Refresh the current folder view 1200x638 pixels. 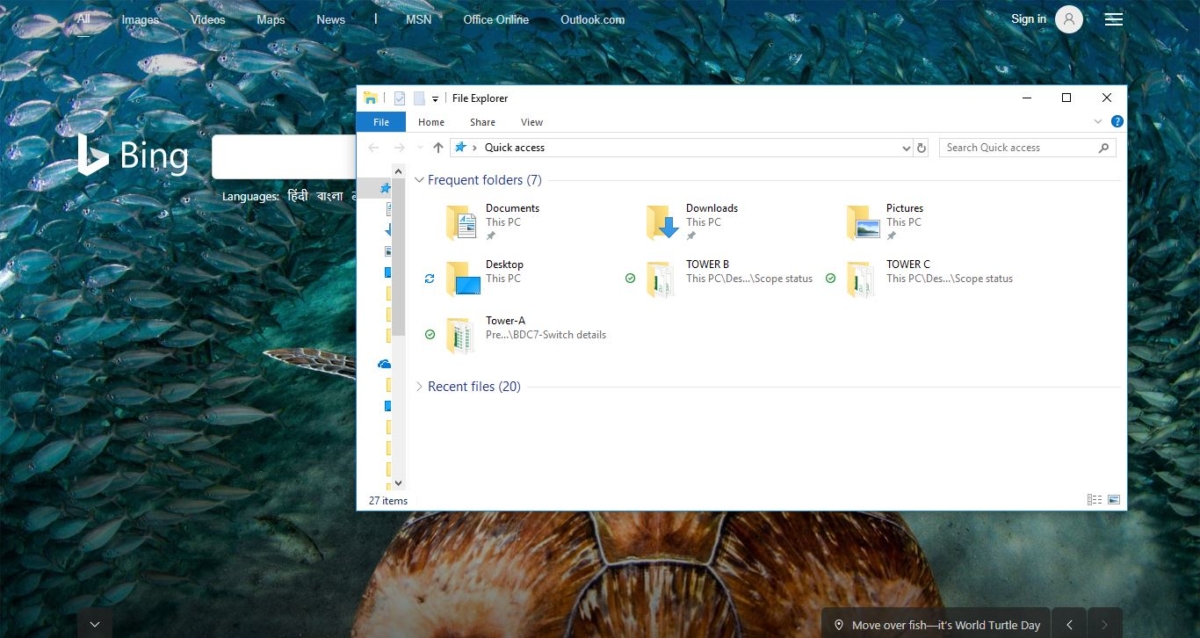(921, 147)
